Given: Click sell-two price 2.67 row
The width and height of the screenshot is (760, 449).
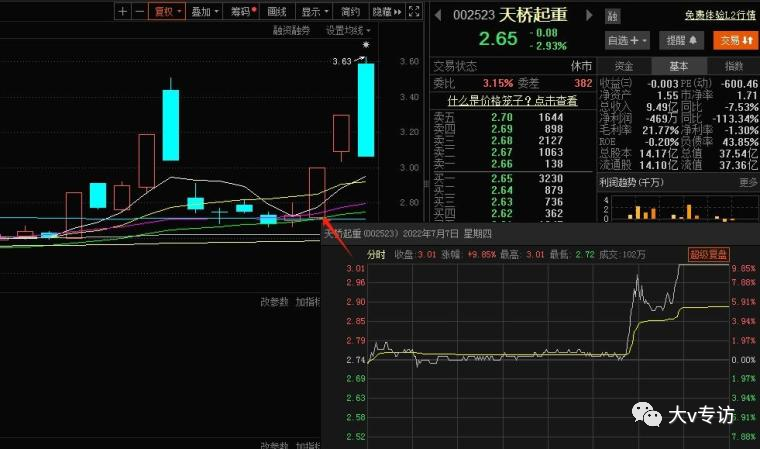Looking at the screenshot, I should pyautogui.click(x=512, y=152).
